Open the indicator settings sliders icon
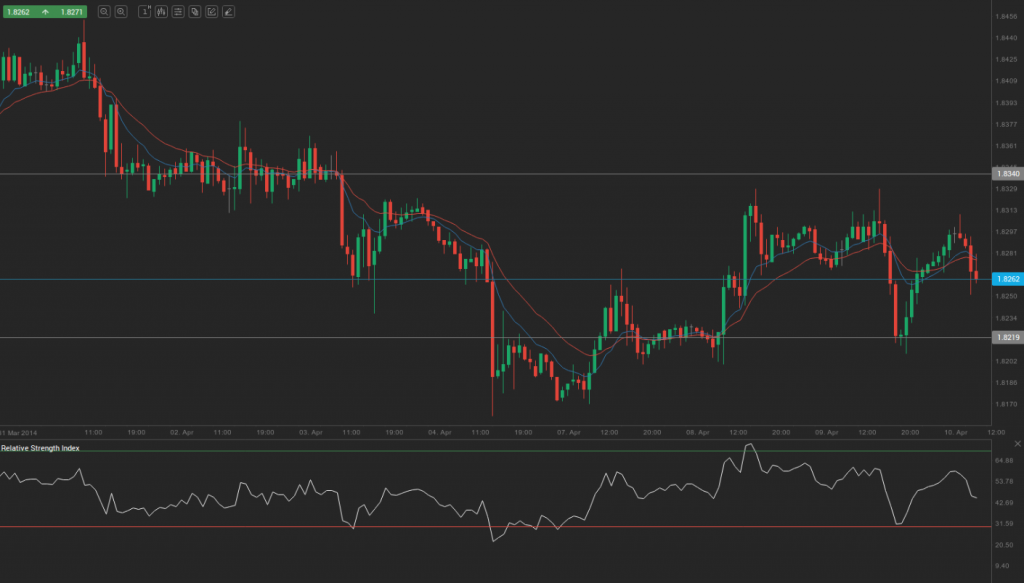Screen dimensions: 1024x583 click(178, 12)
